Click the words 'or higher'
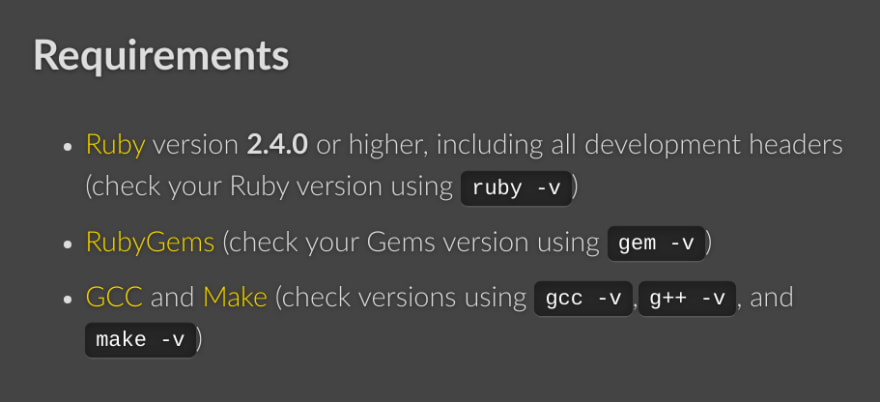 [371, 145]
